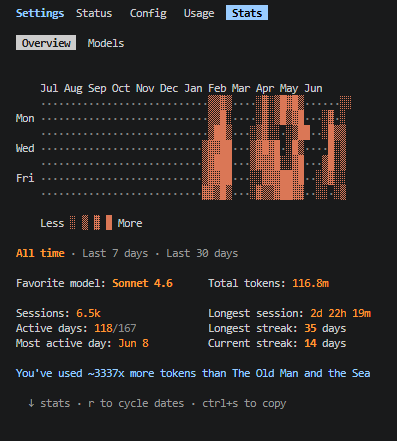This screenshot has width=397, height=441.
Task: Click the Mon row label
Action: (25, 118)
